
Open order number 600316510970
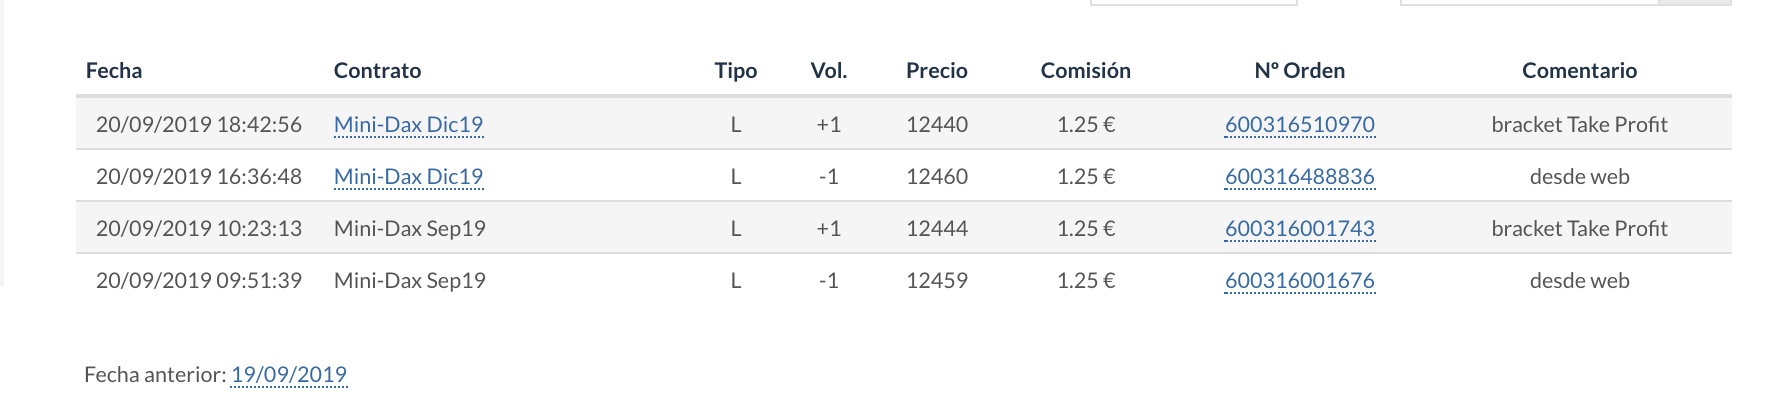[x=1299, y=125]
